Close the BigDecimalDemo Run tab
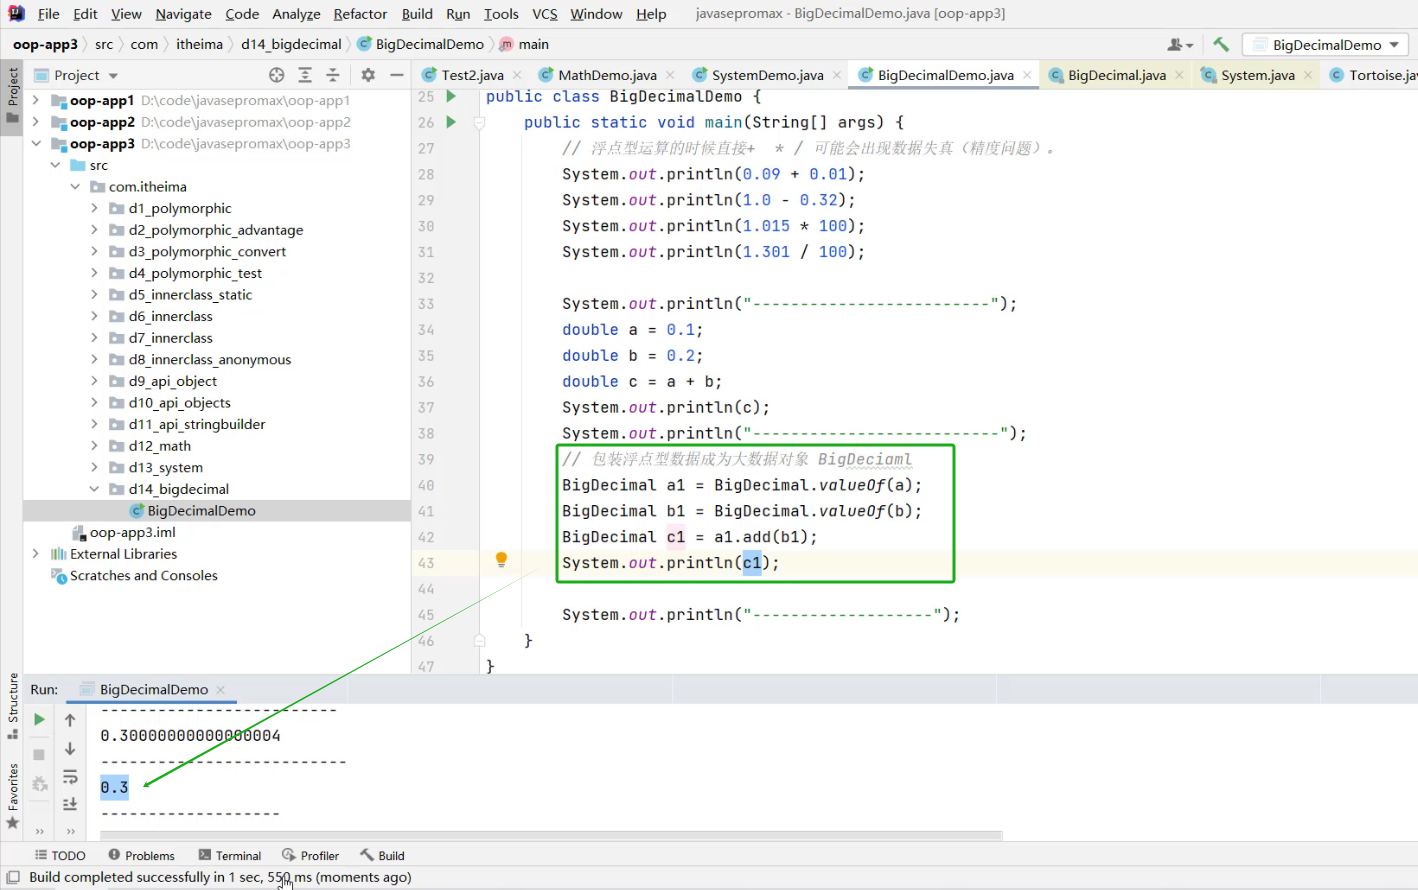This screenshot has width=1418, height=890. pos(221,690)
